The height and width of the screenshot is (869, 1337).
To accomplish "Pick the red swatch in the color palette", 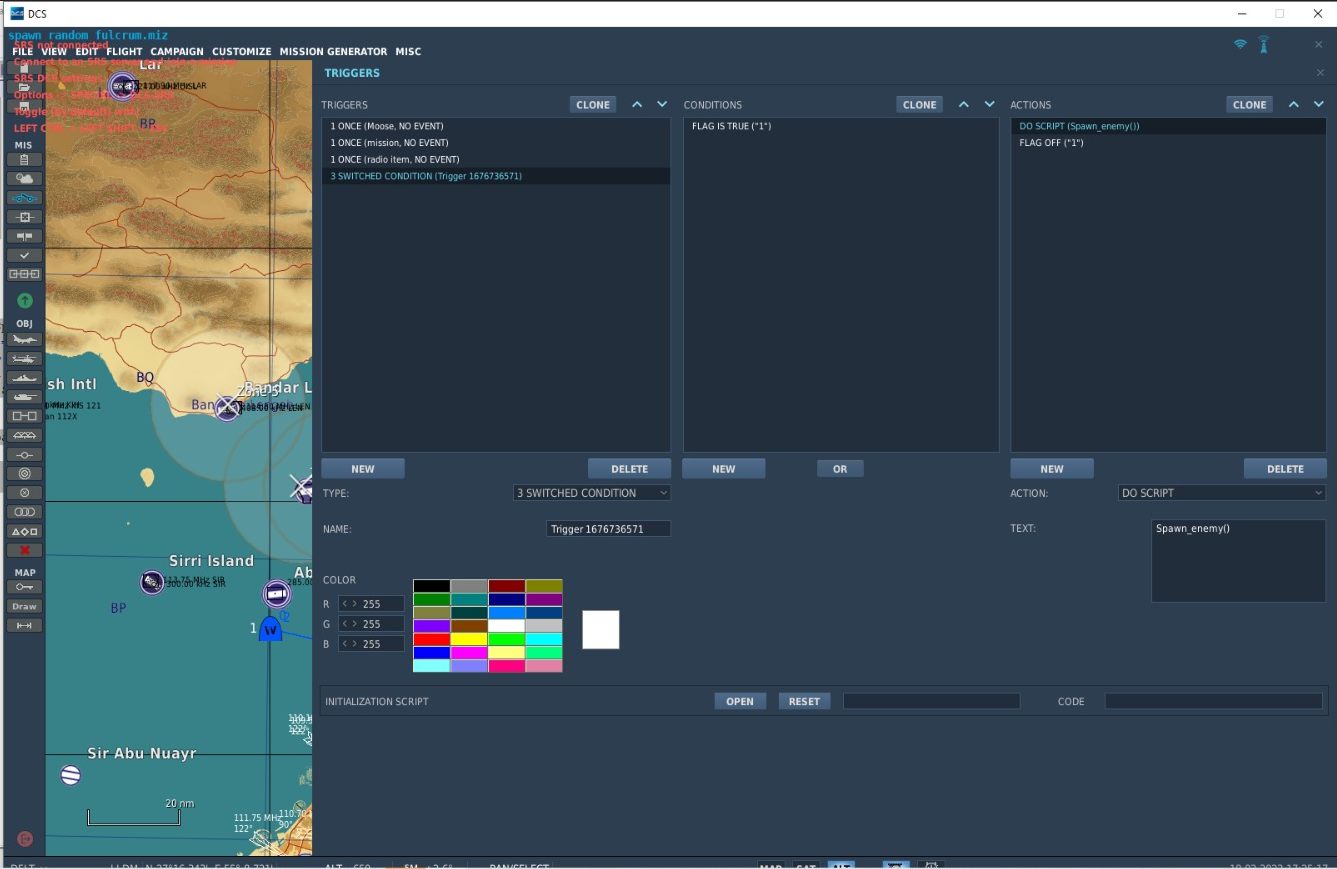I will (x=431, y=639).
